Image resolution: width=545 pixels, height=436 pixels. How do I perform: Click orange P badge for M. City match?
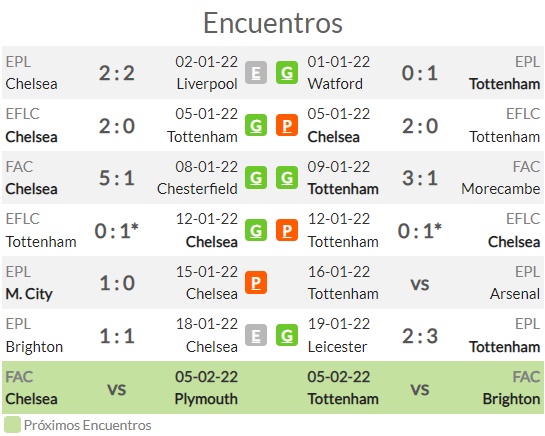[256, 283]
